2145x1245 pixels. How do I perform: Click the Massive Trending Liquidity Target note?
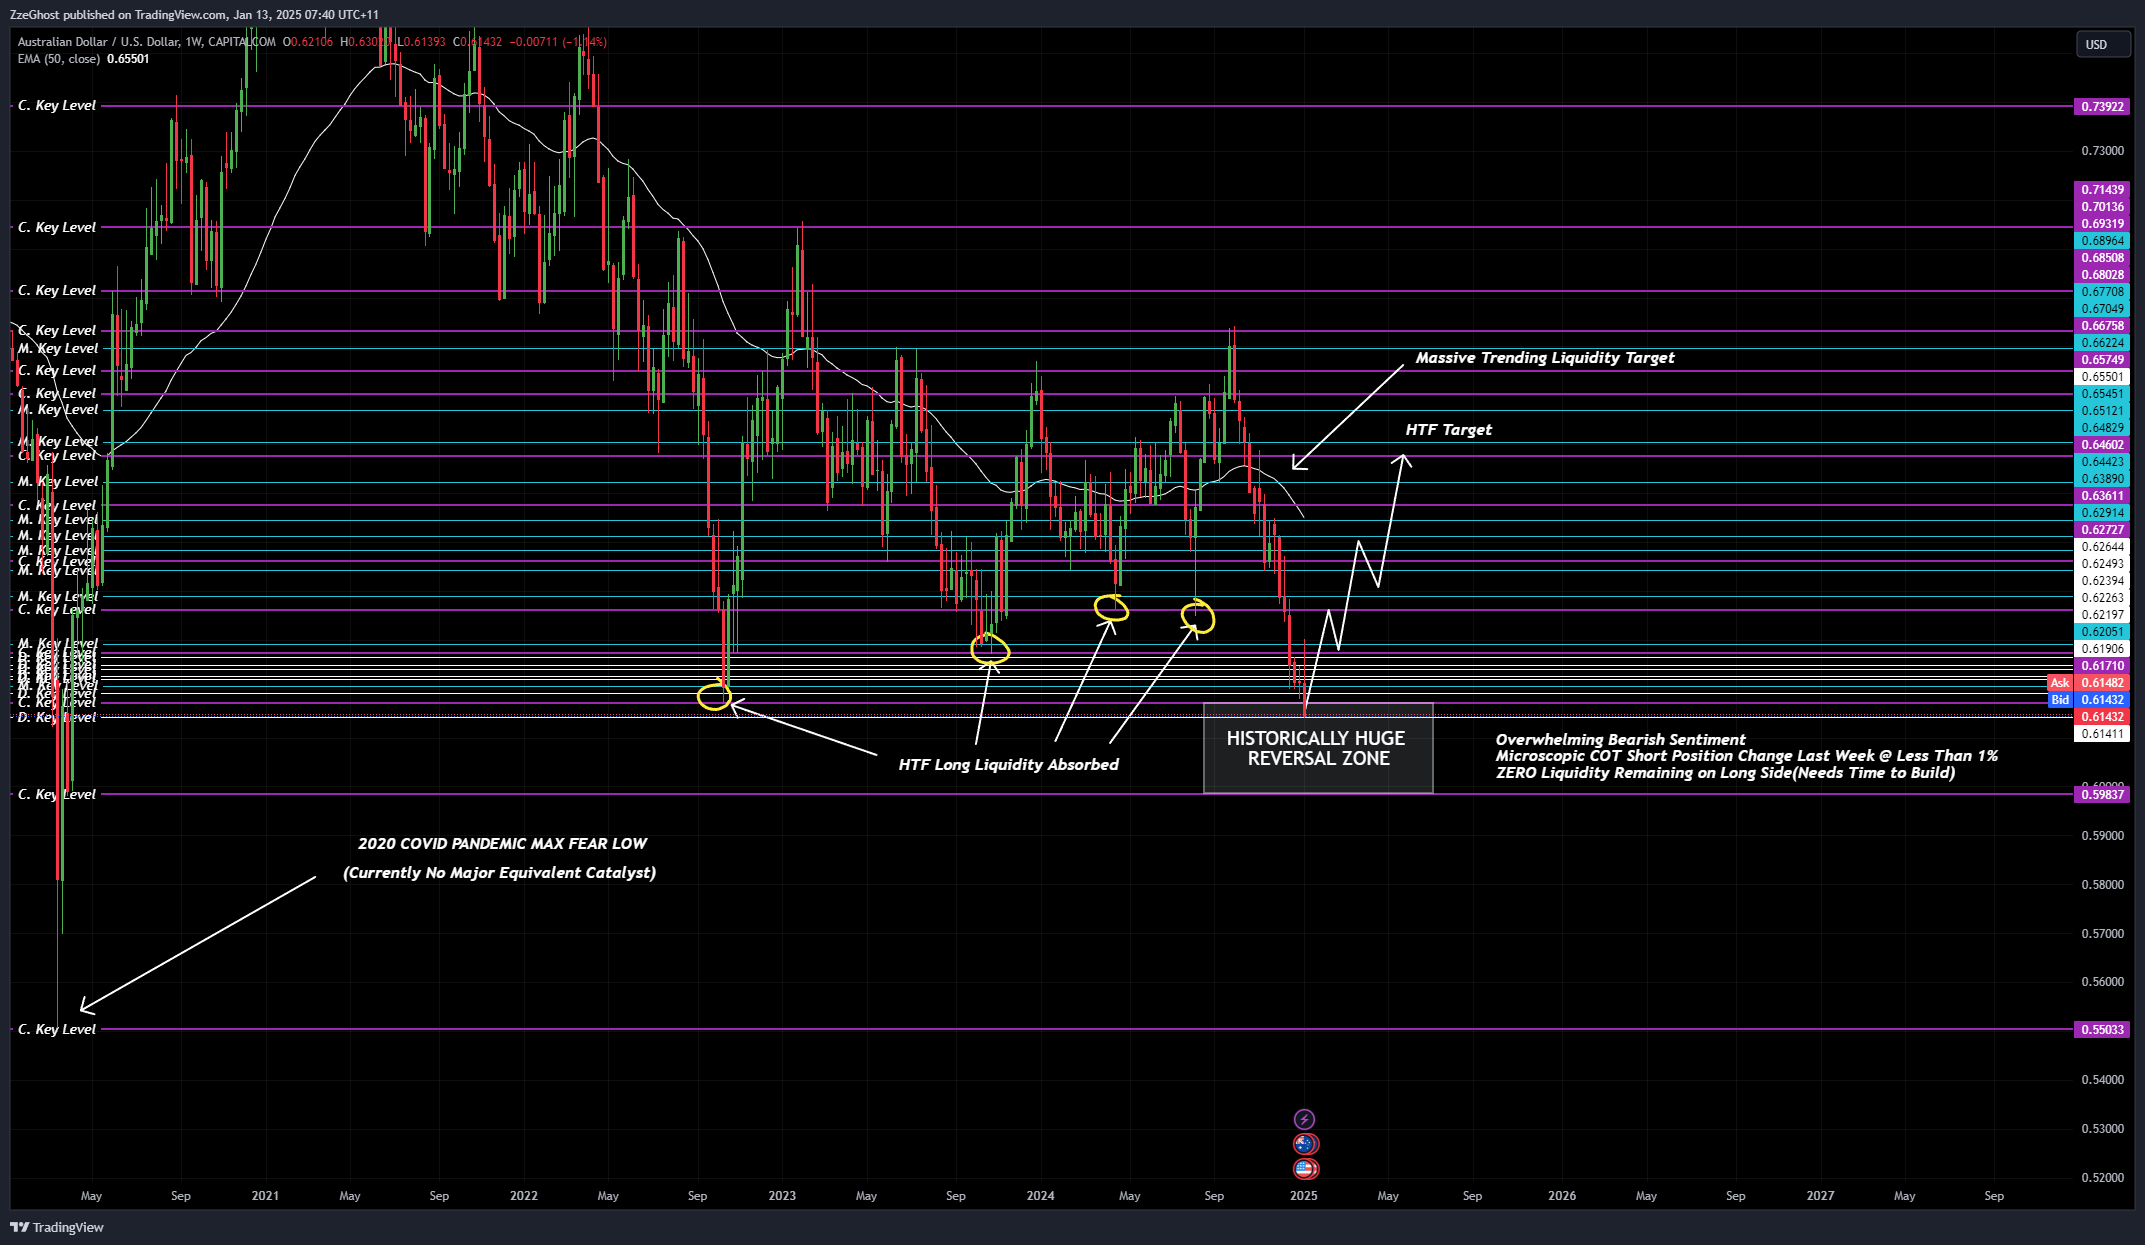coord(1545,358)
